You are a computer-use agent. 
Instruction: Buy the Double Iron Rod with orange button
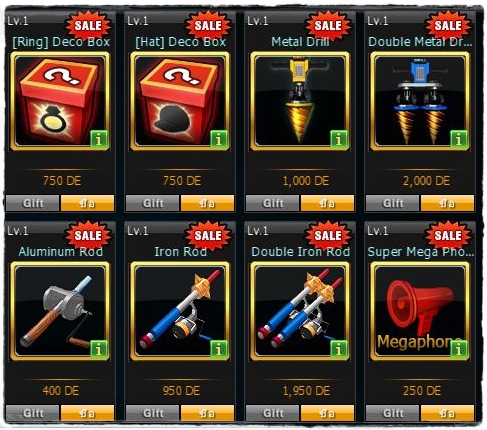point(327,413)
